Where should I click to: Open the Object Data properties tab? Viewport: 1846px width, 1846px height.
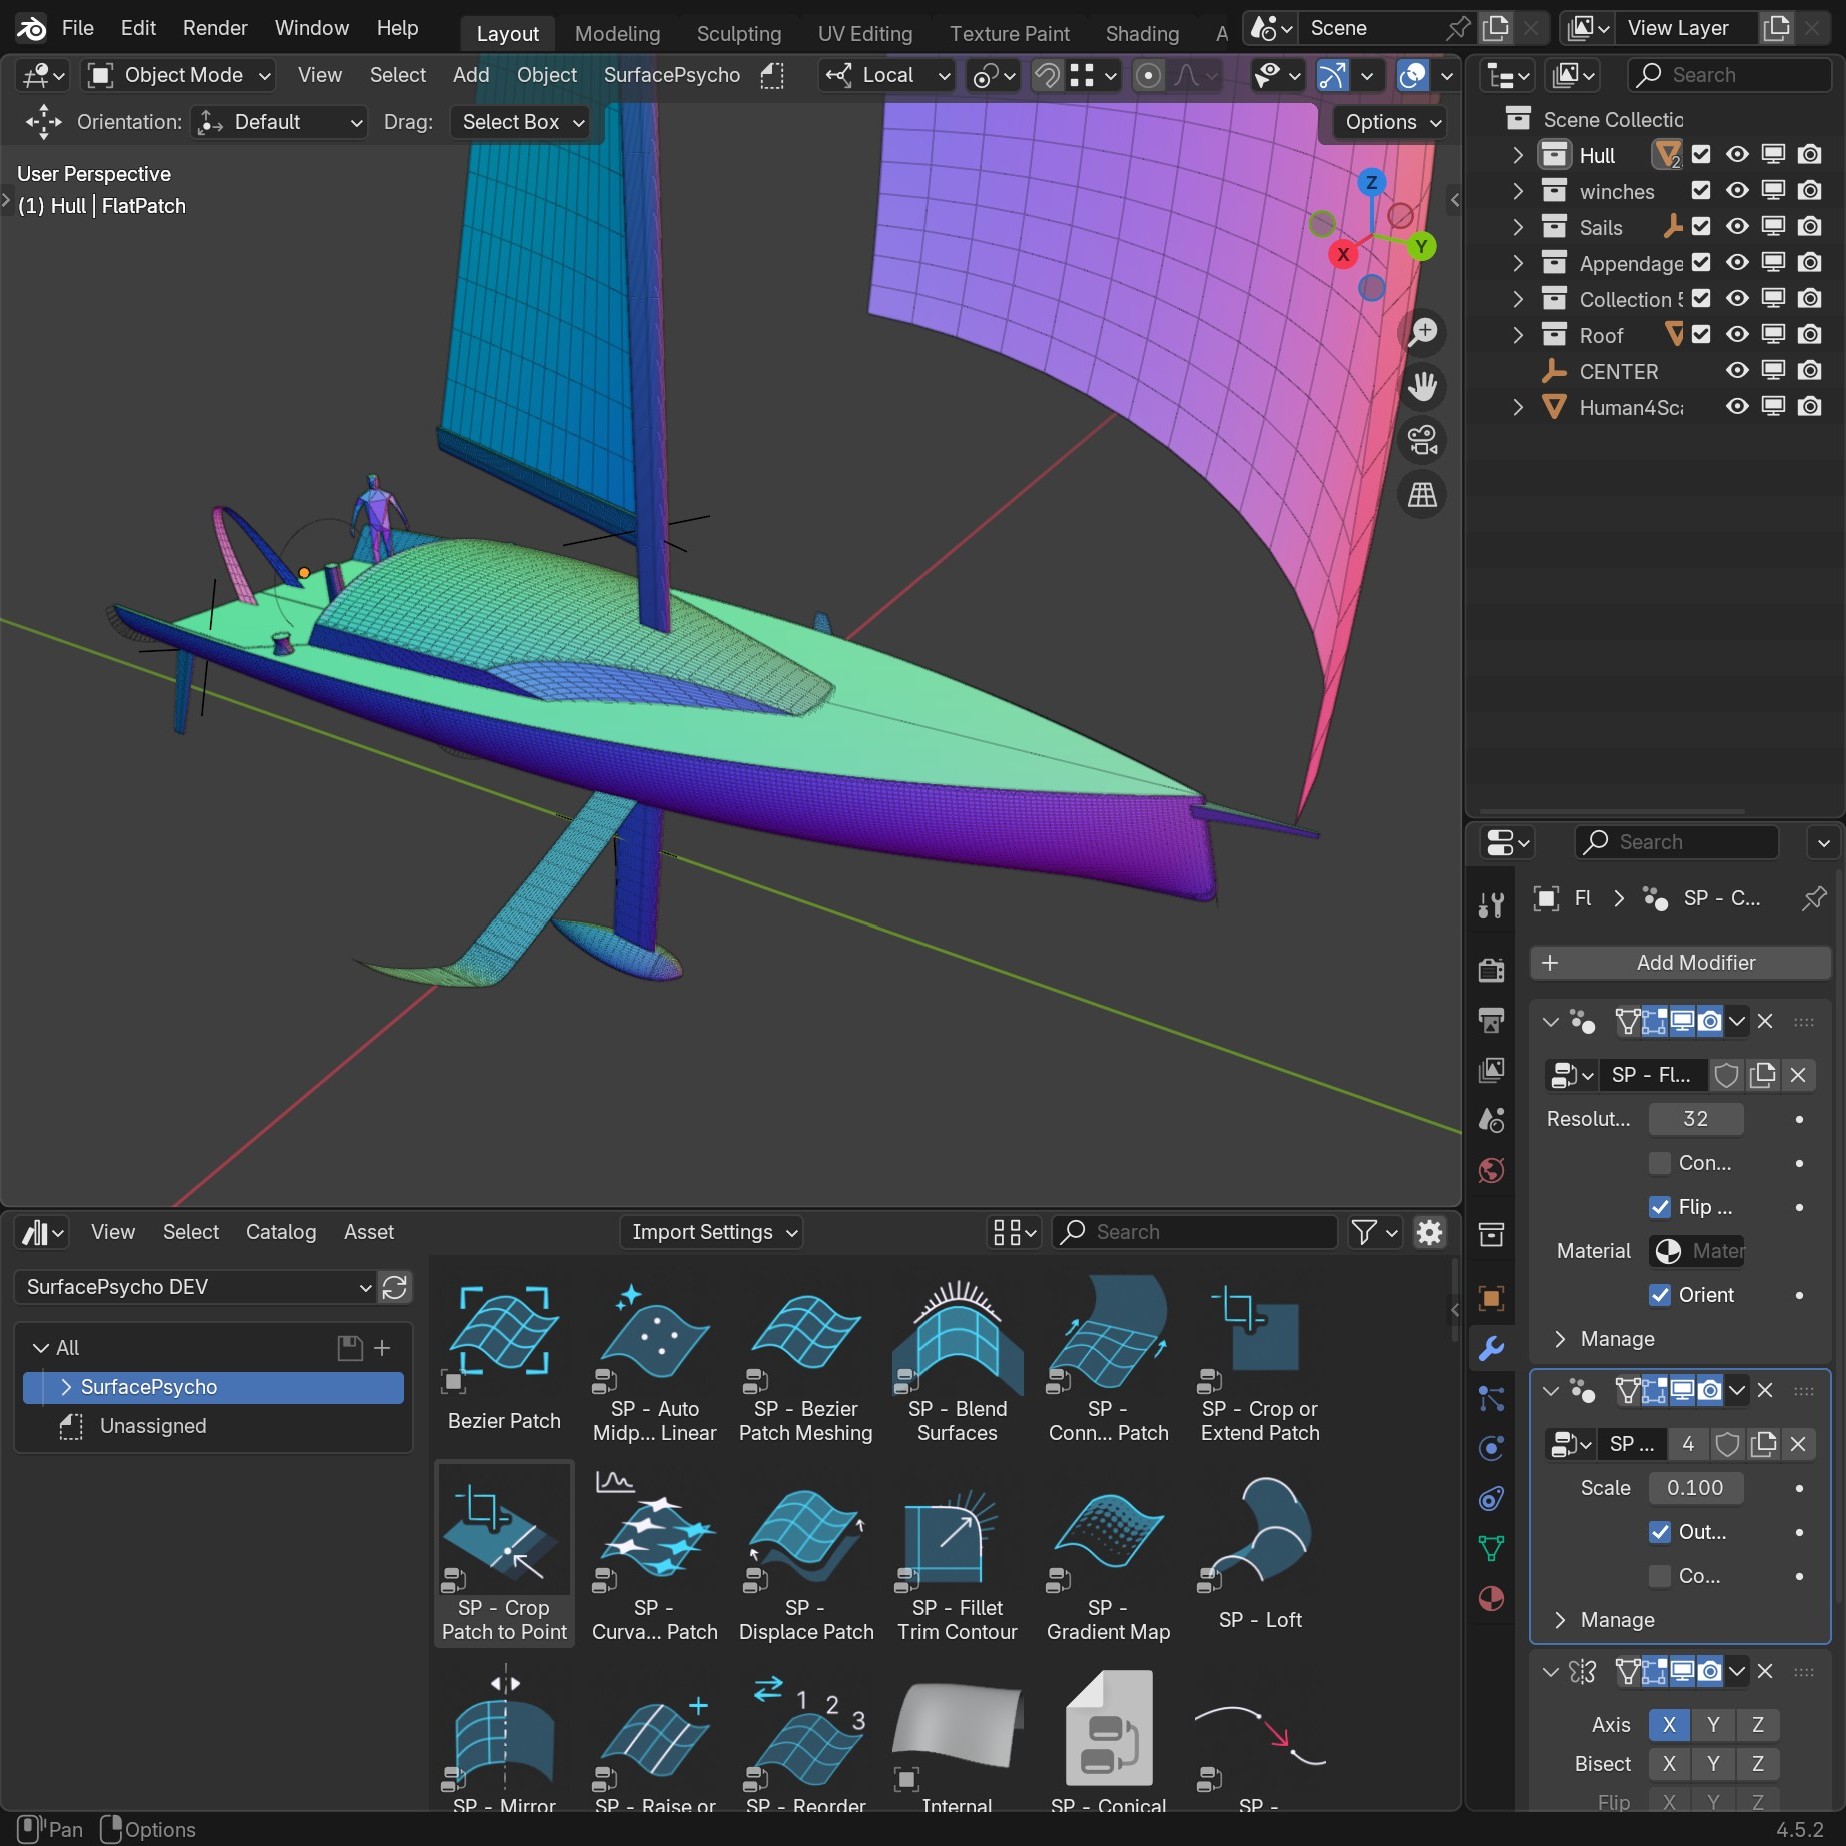point(1491,1548)
